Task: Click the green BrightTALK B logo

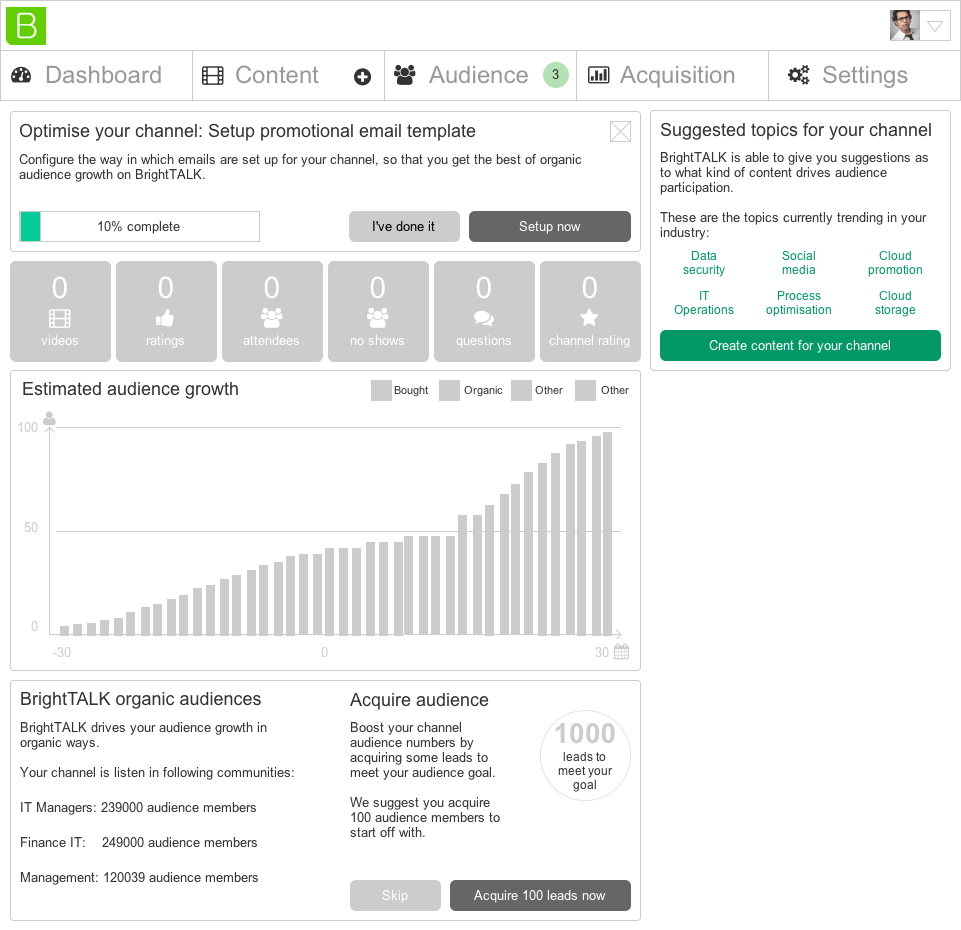Action: click(x=26, y=26)
